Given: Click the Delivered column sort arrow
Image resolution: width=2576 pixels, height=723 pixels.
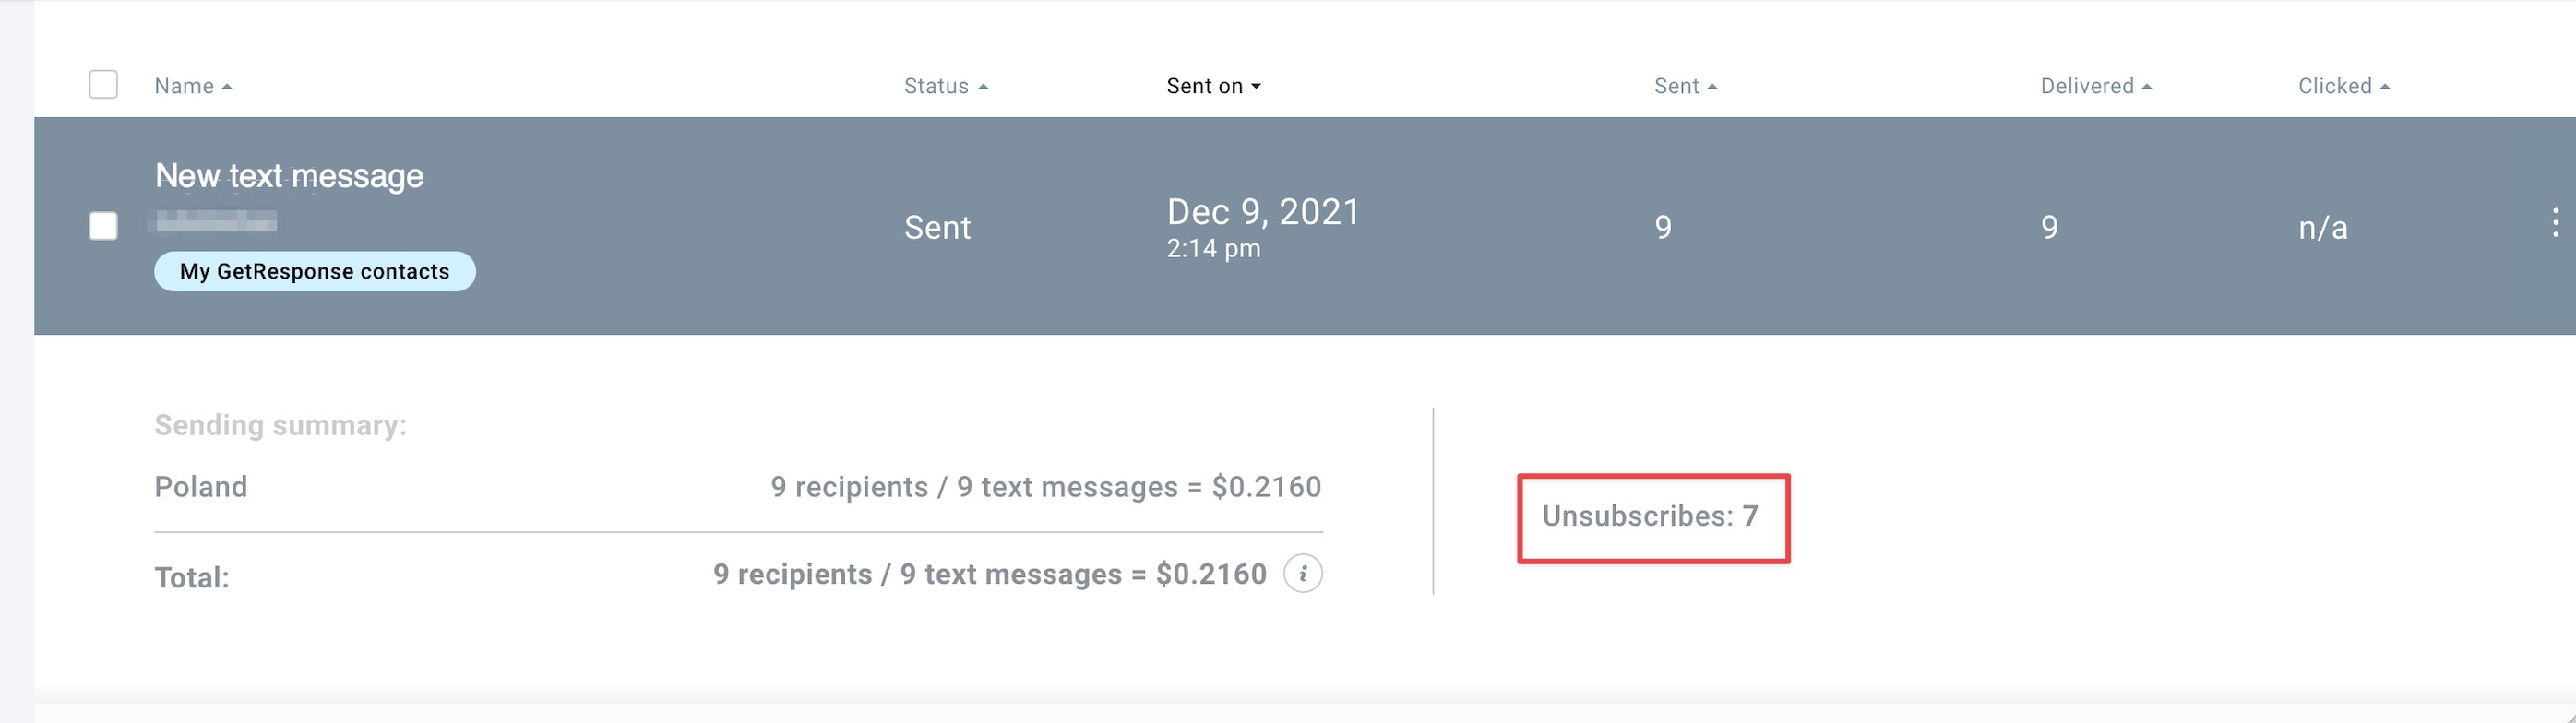Looking at the screenshot, I should (x=2146, y=87).
